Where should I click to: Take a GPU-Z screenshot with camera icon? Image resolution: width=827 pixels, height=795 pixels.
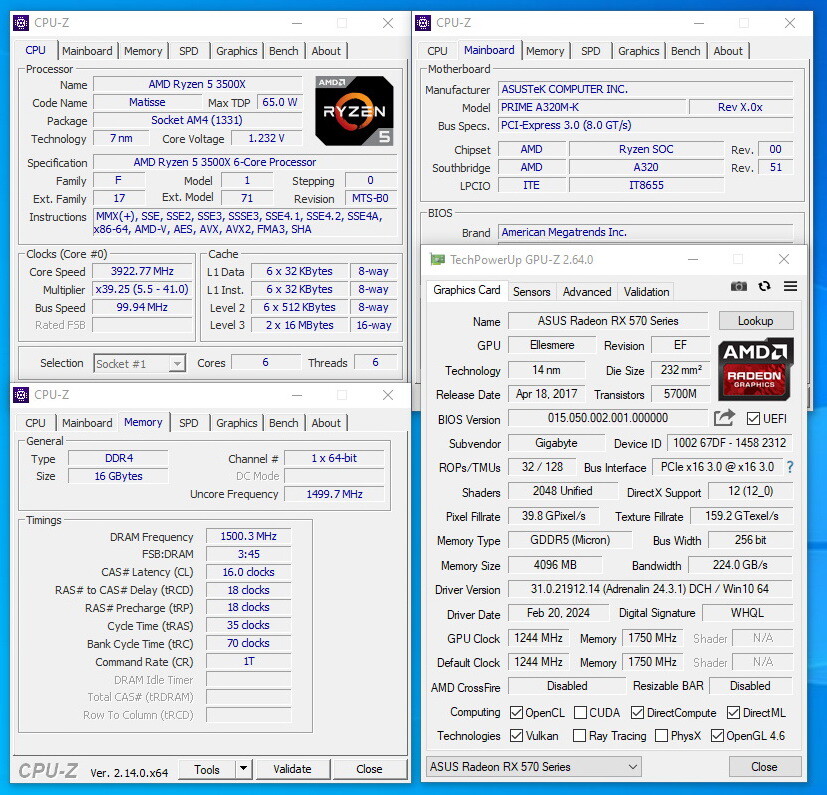click(739, 286)
